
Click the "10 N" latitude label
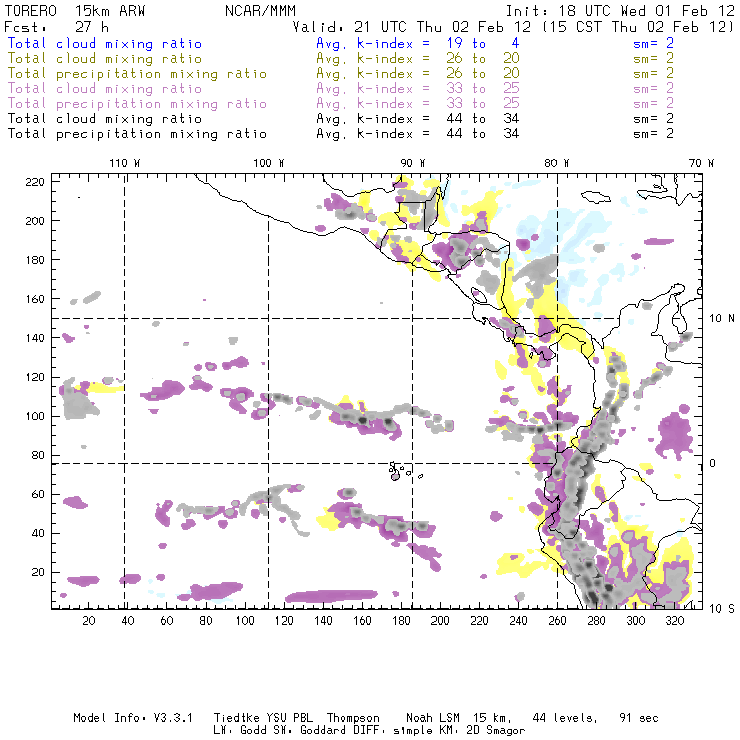[x=722, y=319]
